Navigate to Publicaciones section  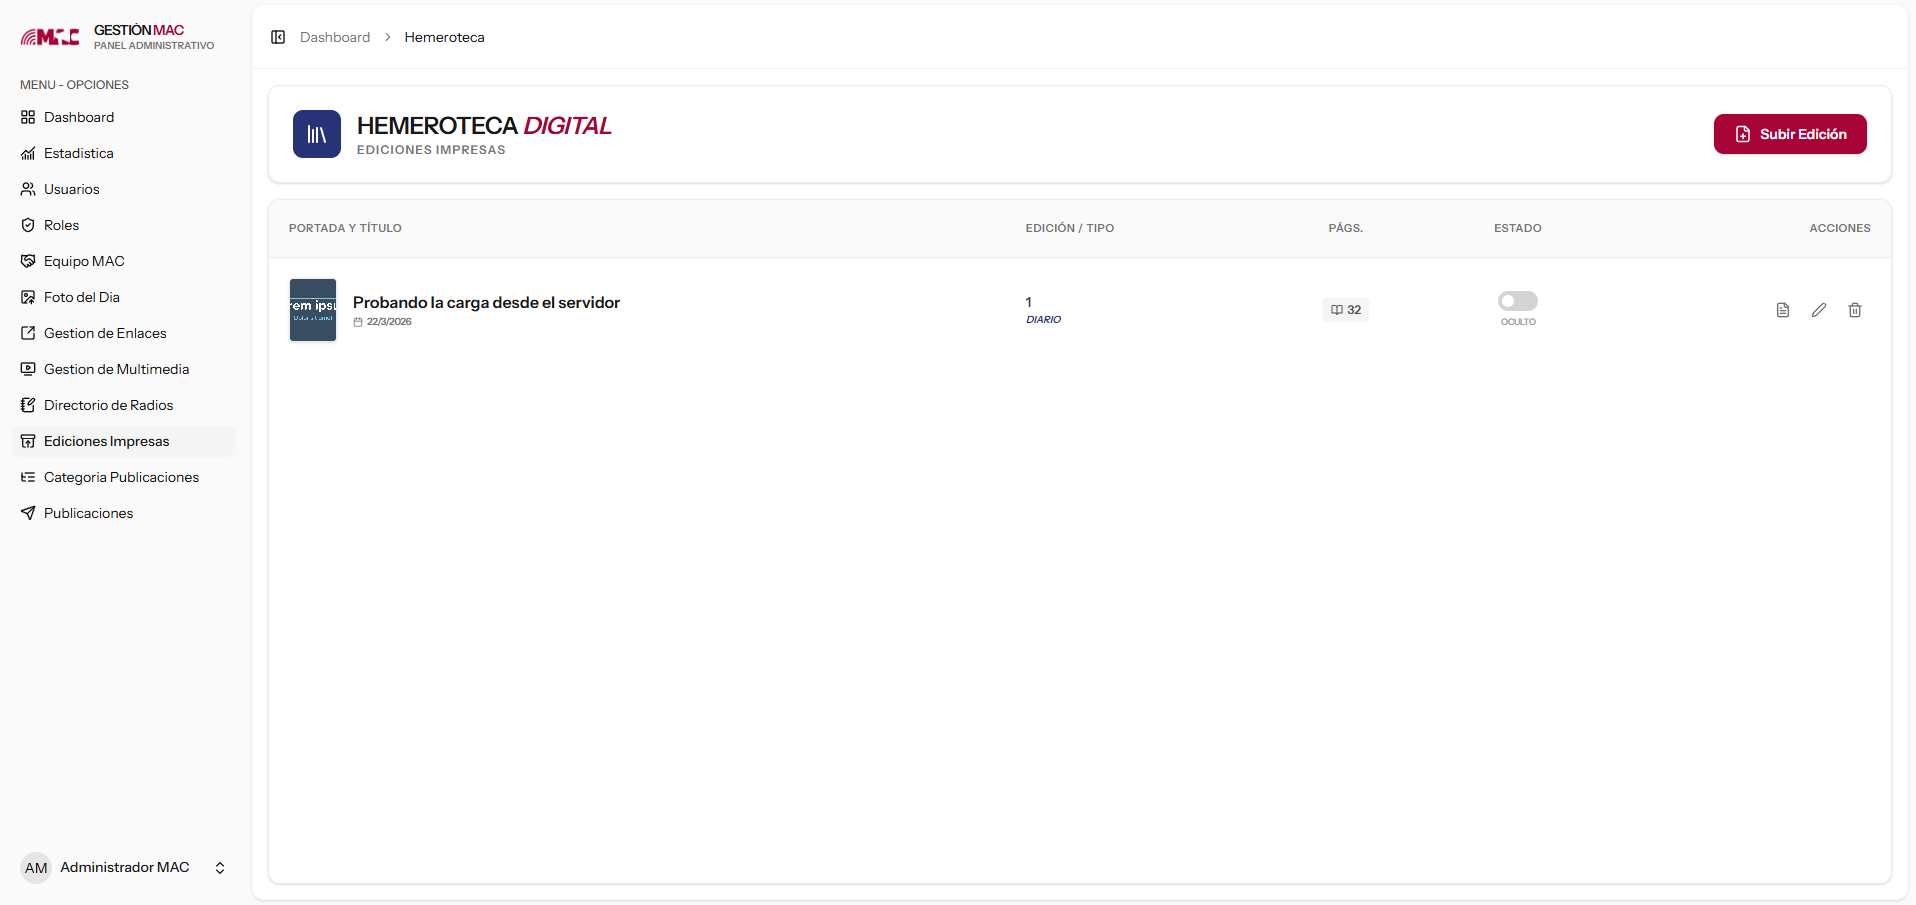[x=88, y=513]
